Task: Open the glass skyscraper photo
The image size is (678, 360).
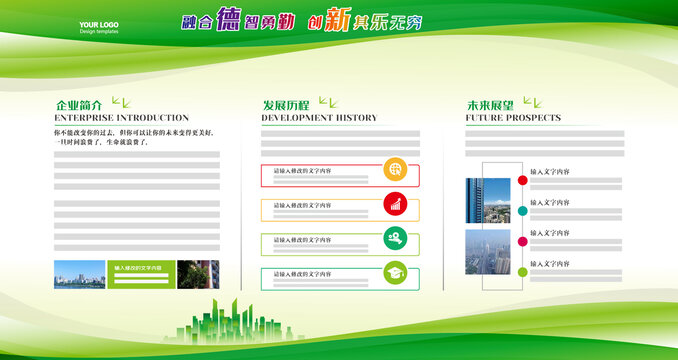Action: pyautogui.click(x=488, y=201)
